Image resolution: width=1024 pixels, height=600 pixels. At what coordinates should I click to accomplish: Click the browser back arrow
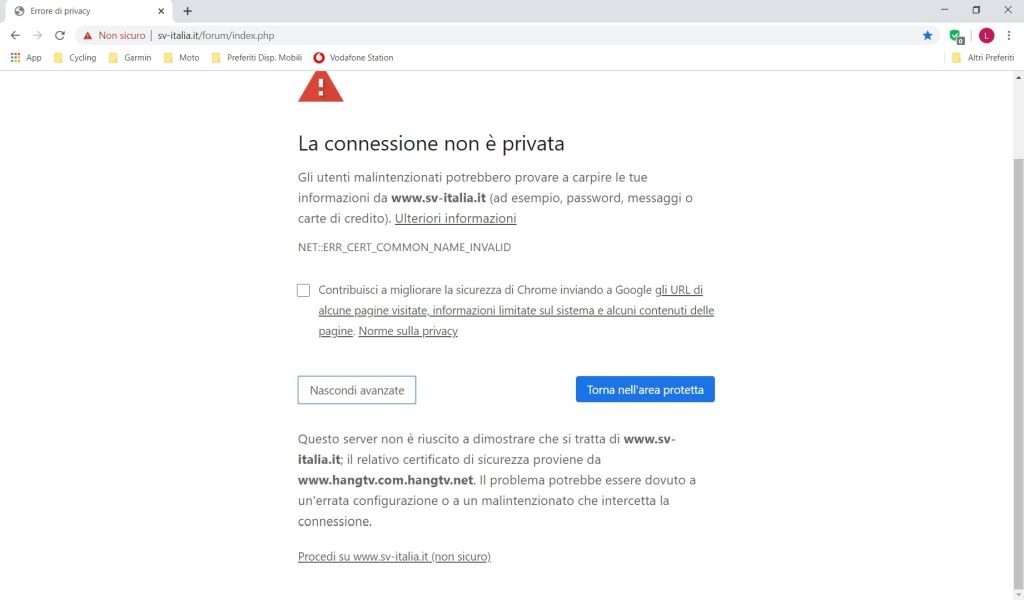tap(15, 35)
